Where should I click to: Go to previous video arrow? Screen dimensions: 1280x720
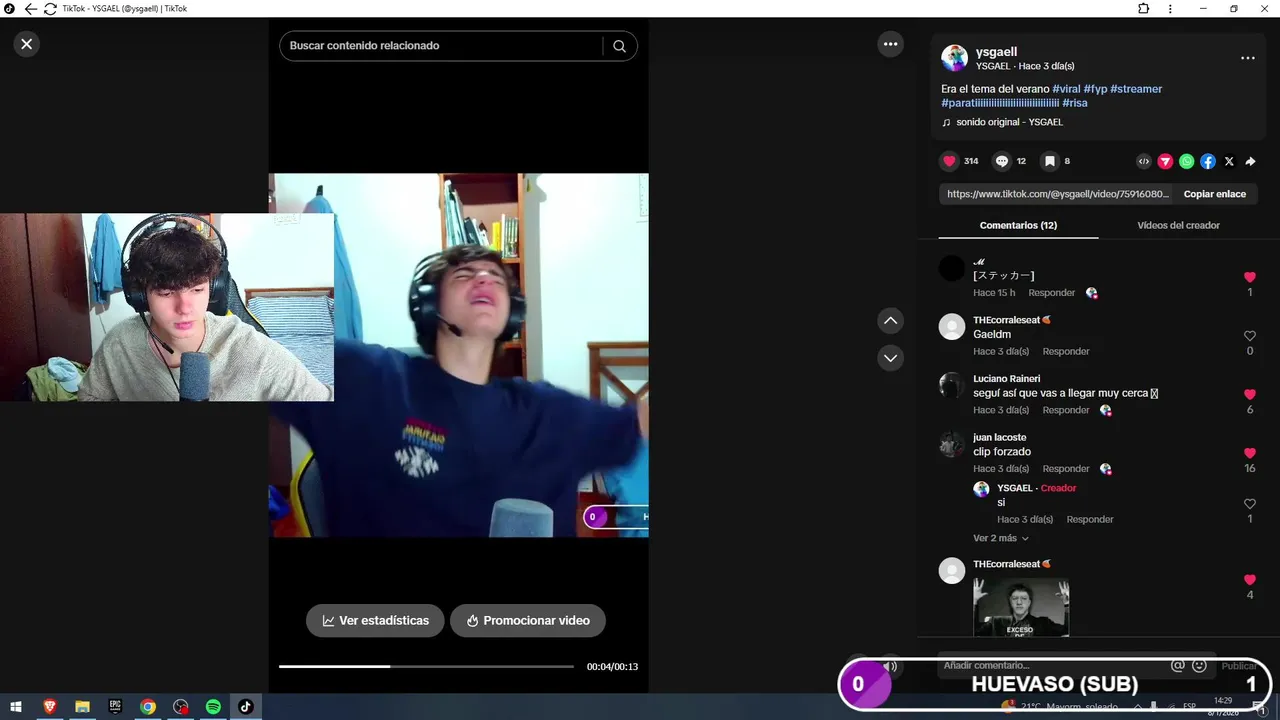click(x=890, y=321)
